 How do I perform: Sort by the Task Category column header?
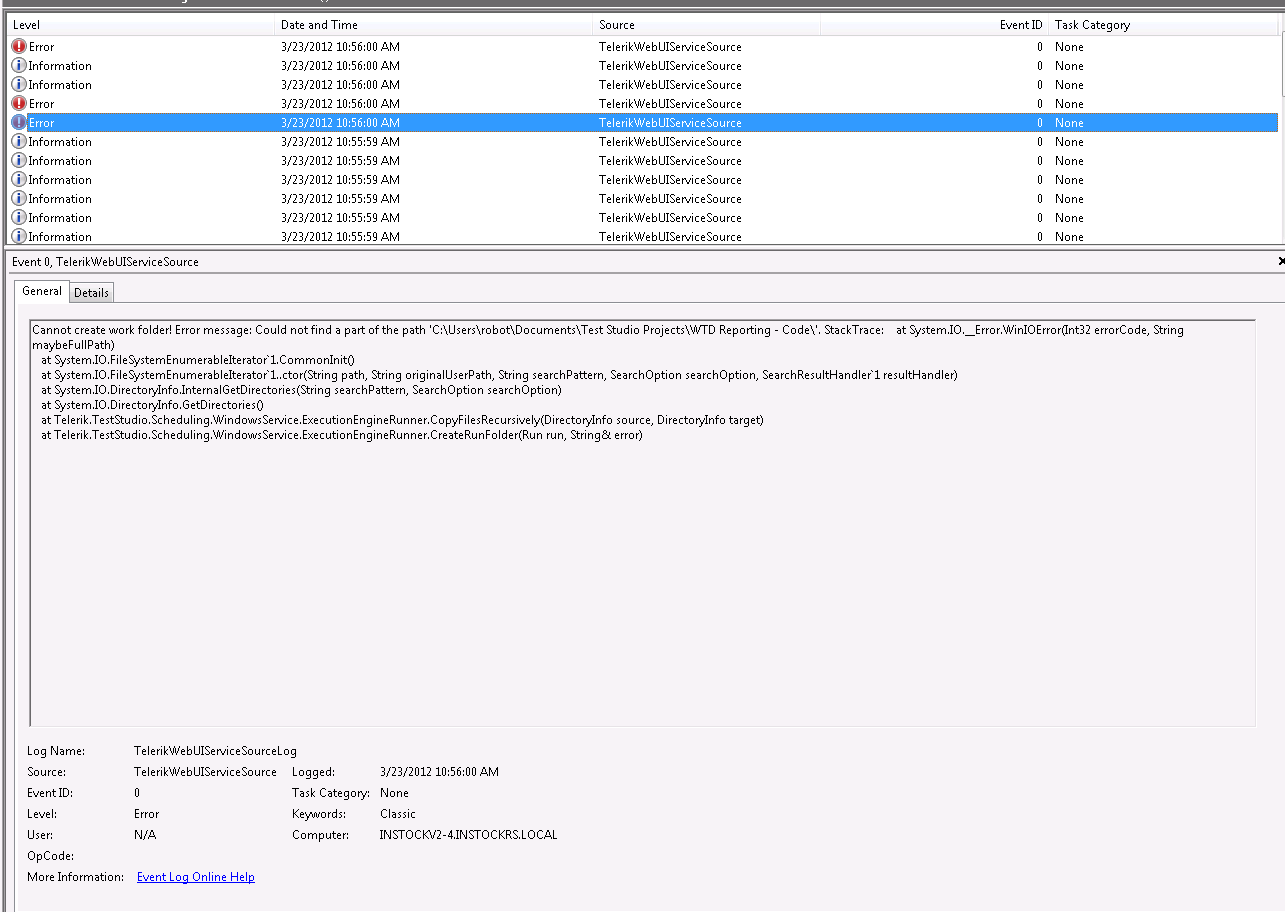pyautogui.click(x=1164, y=25)
